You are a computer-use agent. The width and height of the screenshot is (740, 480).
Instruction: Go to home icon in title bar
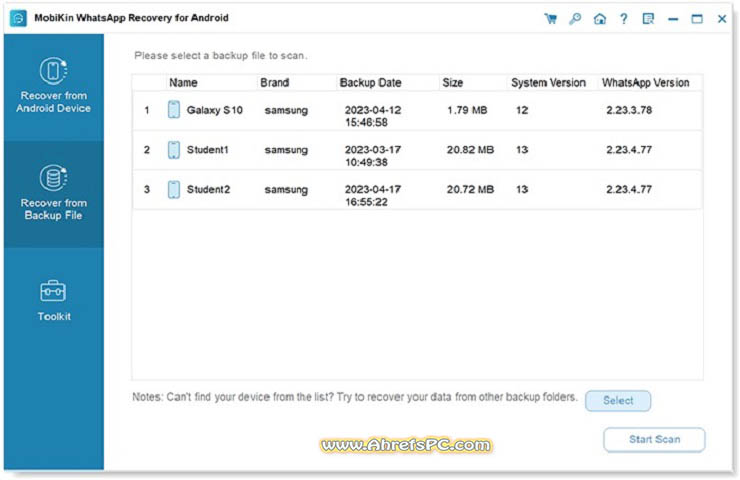(600, 19)
